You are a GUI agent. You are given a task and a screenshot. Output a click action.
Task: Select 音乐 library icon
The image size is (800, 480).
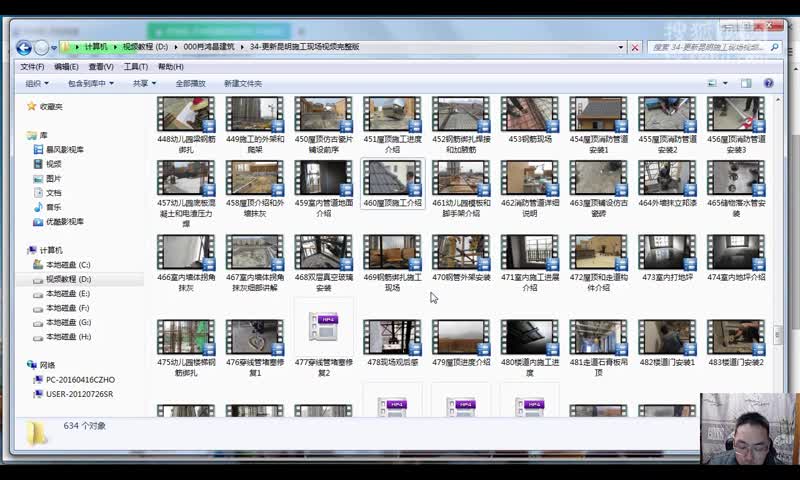pyautogui.click(x=38, y=207)
